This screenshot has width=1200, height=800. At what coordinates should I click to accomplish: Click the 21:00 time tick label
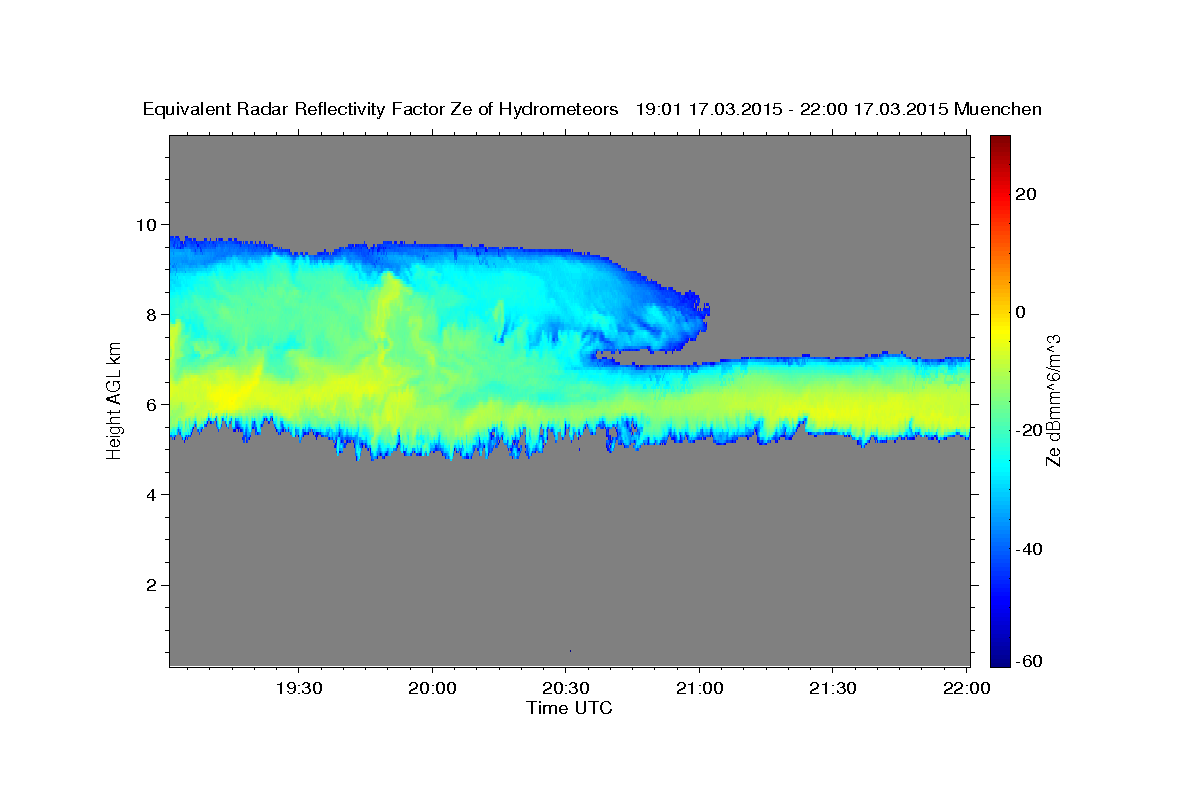coord(699,689)
